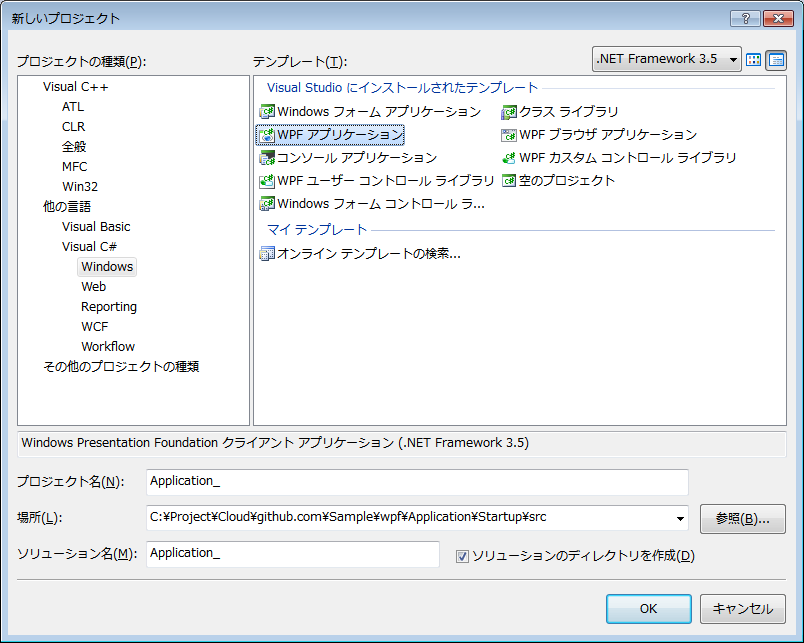804x643 pixels.
Task: Select the Windows フォーム アプリケーション template icon
Action: coord(267,112)
